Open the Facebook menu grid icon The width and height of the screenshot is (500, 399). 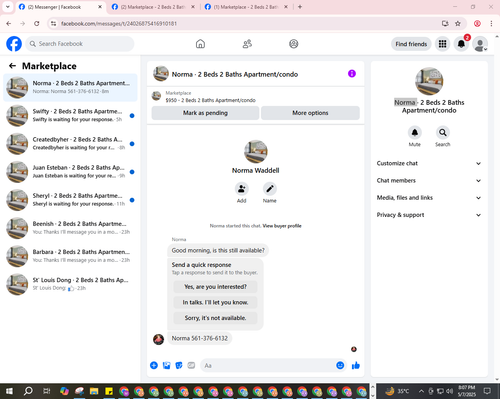(442, 44)
